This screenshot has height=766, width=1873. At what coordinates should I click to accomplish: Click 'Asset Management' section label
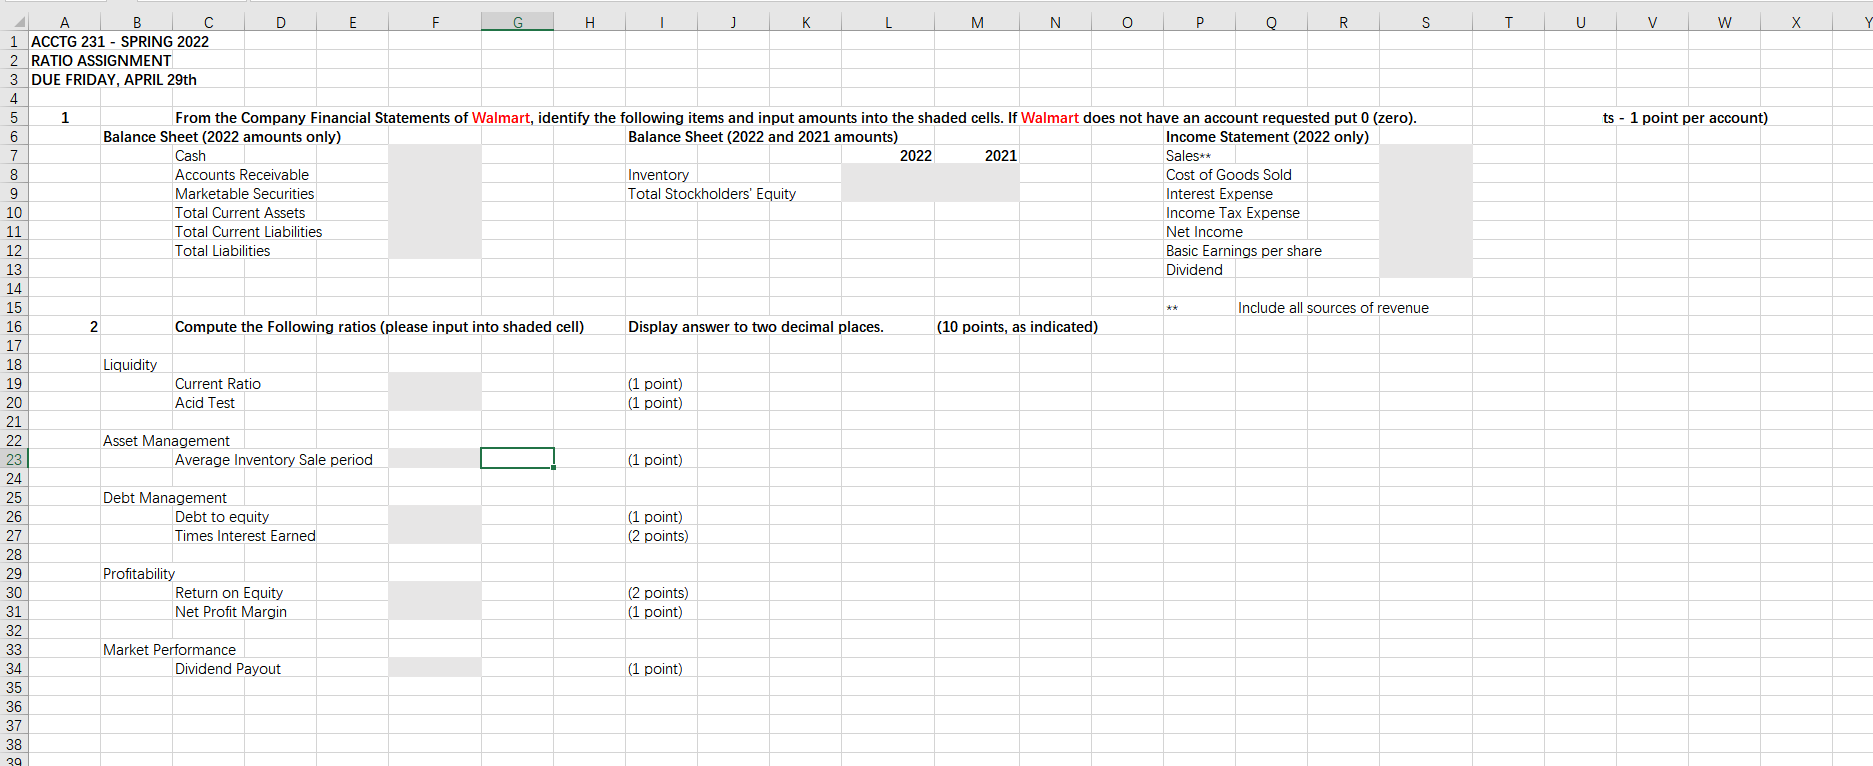tap(166, 440)
